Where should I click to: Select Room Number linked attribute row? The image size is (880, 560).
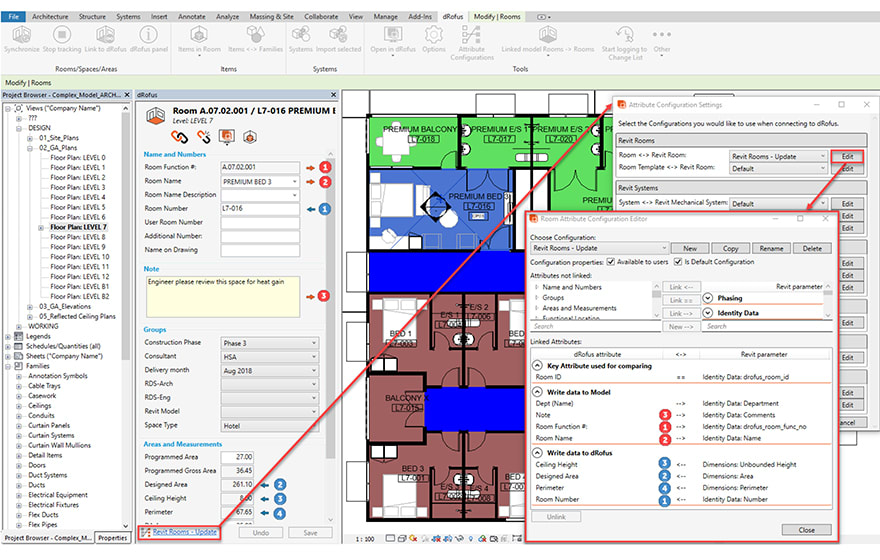click(x=681, y=499)
